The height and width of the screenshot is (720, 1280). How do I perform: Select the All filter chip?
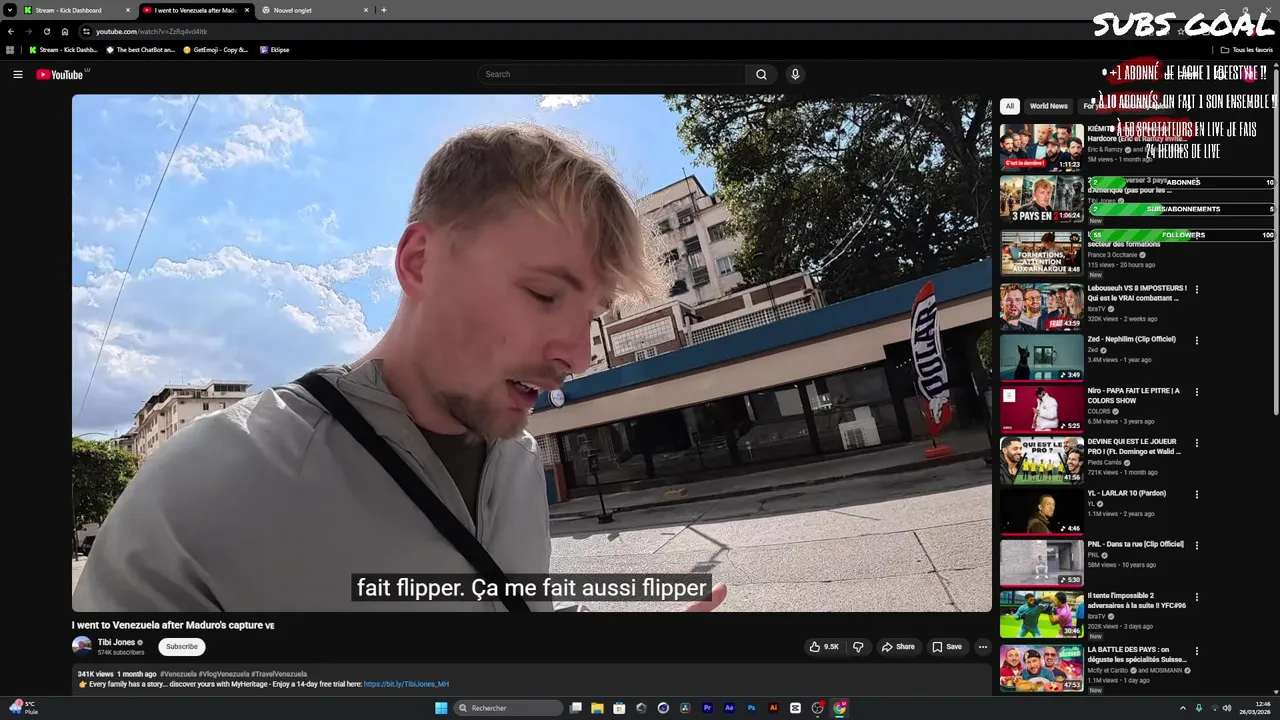1010,106
